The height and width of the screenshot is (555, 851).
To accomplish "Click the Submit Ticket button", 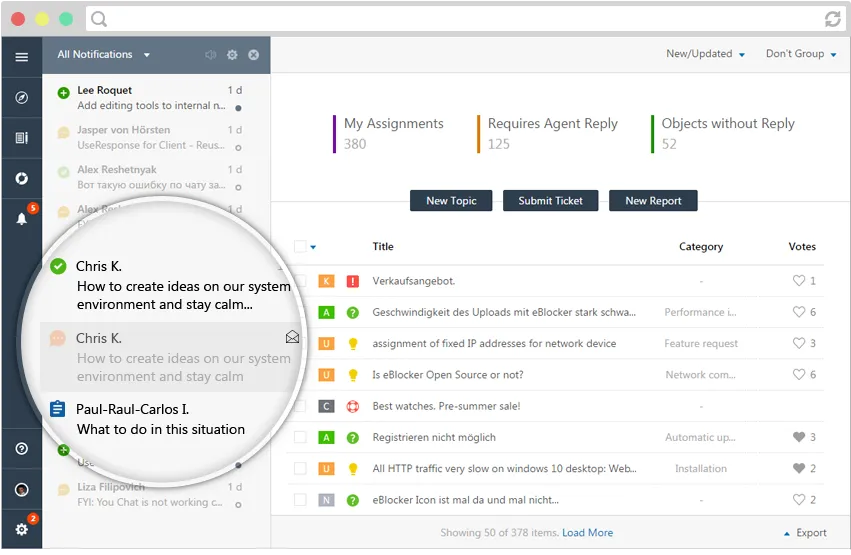I will click(550, 201).
